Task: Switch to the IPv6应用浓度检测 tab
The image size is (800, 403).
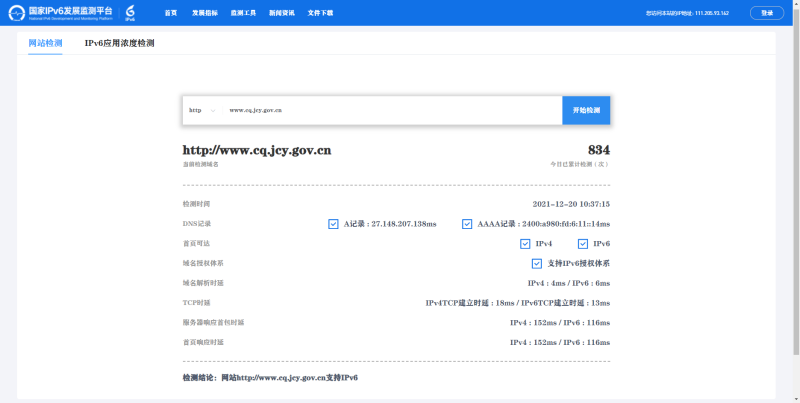Action: (119, 44)
